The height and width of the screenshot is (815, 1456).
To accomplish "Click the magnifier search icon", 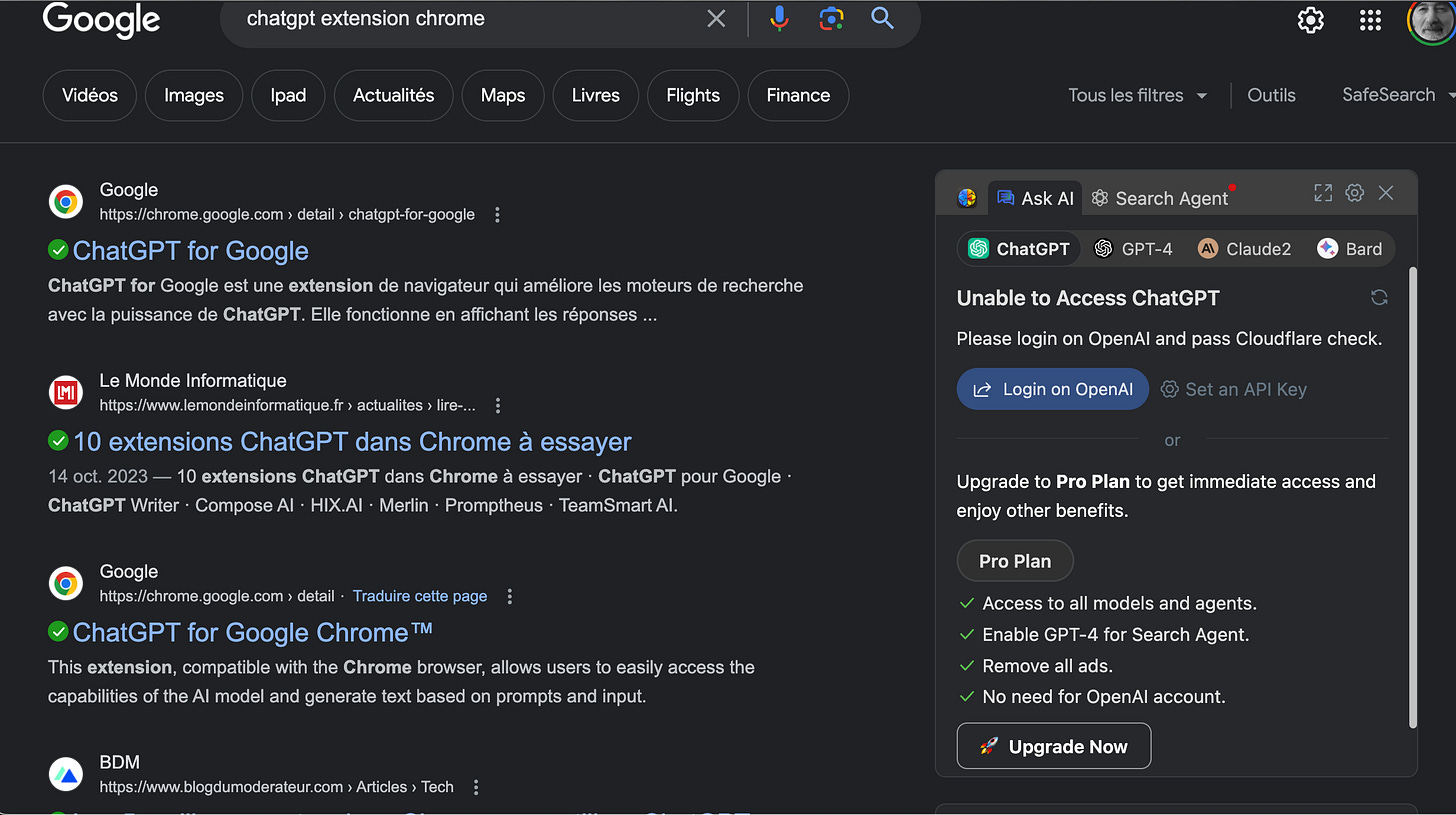I will pyautogui.click(x=882, y=18).
